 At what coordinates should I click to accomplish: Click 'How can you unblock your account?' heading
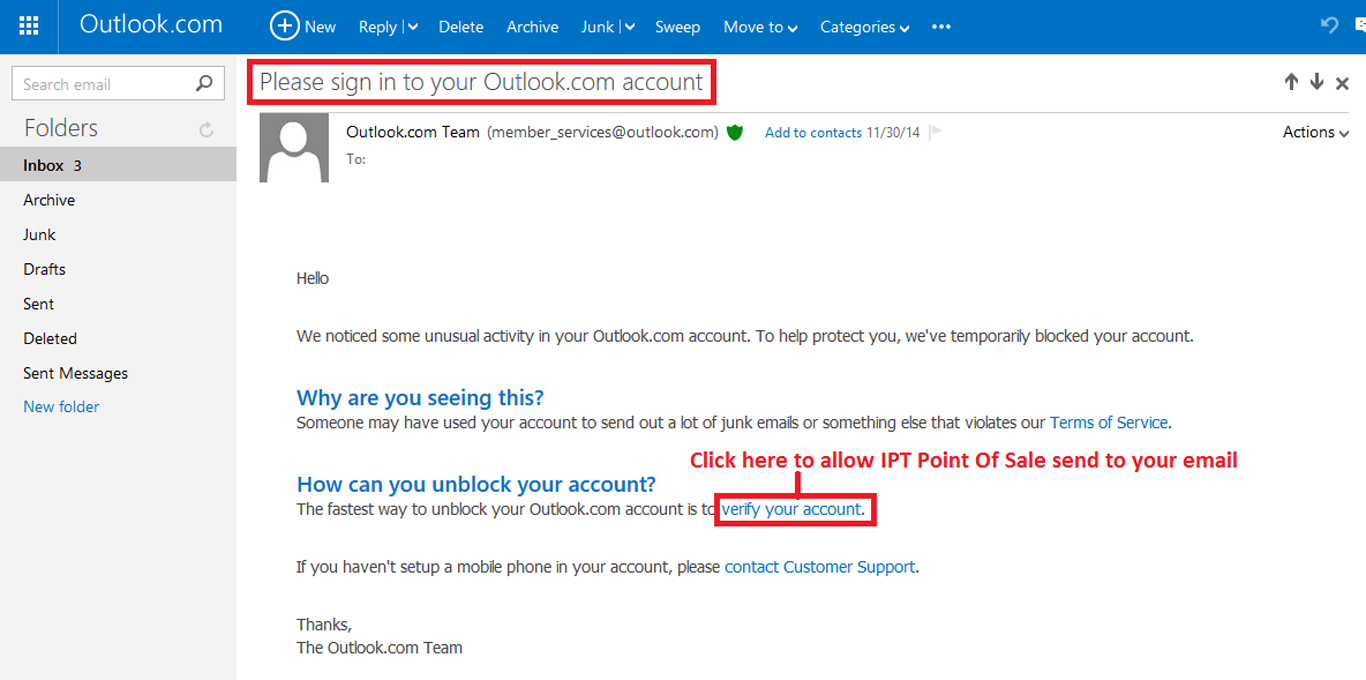click(476, 485)
